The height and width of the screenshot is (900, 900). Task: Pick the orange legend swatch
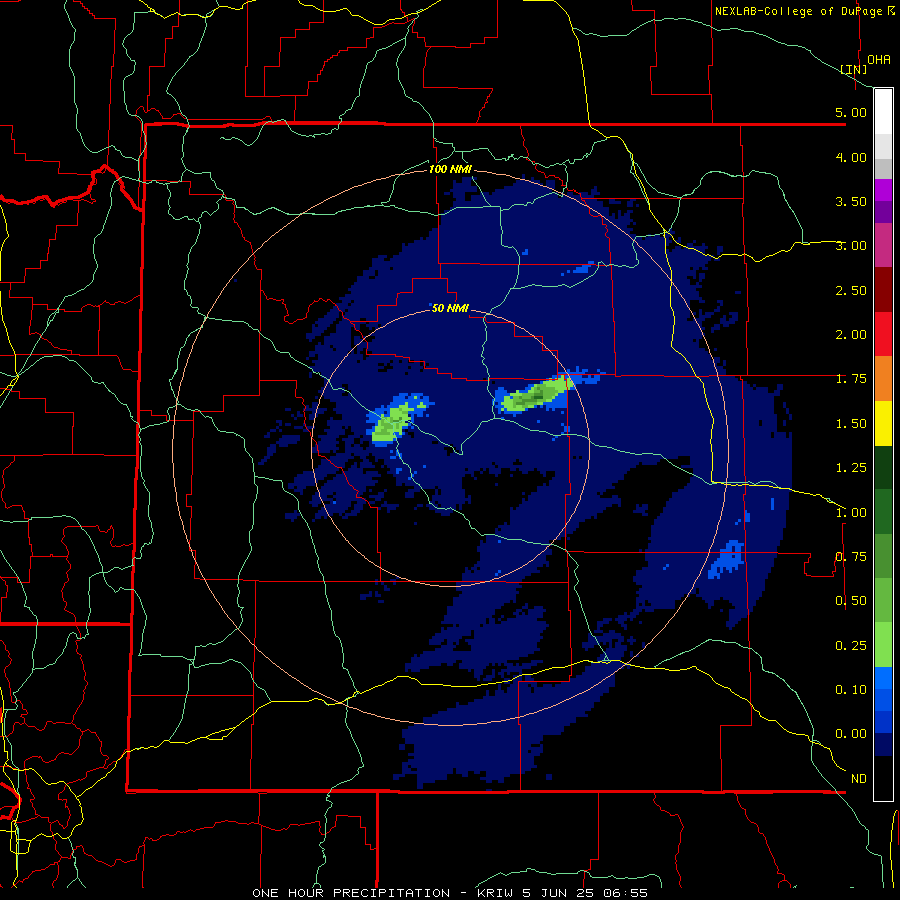883,379
